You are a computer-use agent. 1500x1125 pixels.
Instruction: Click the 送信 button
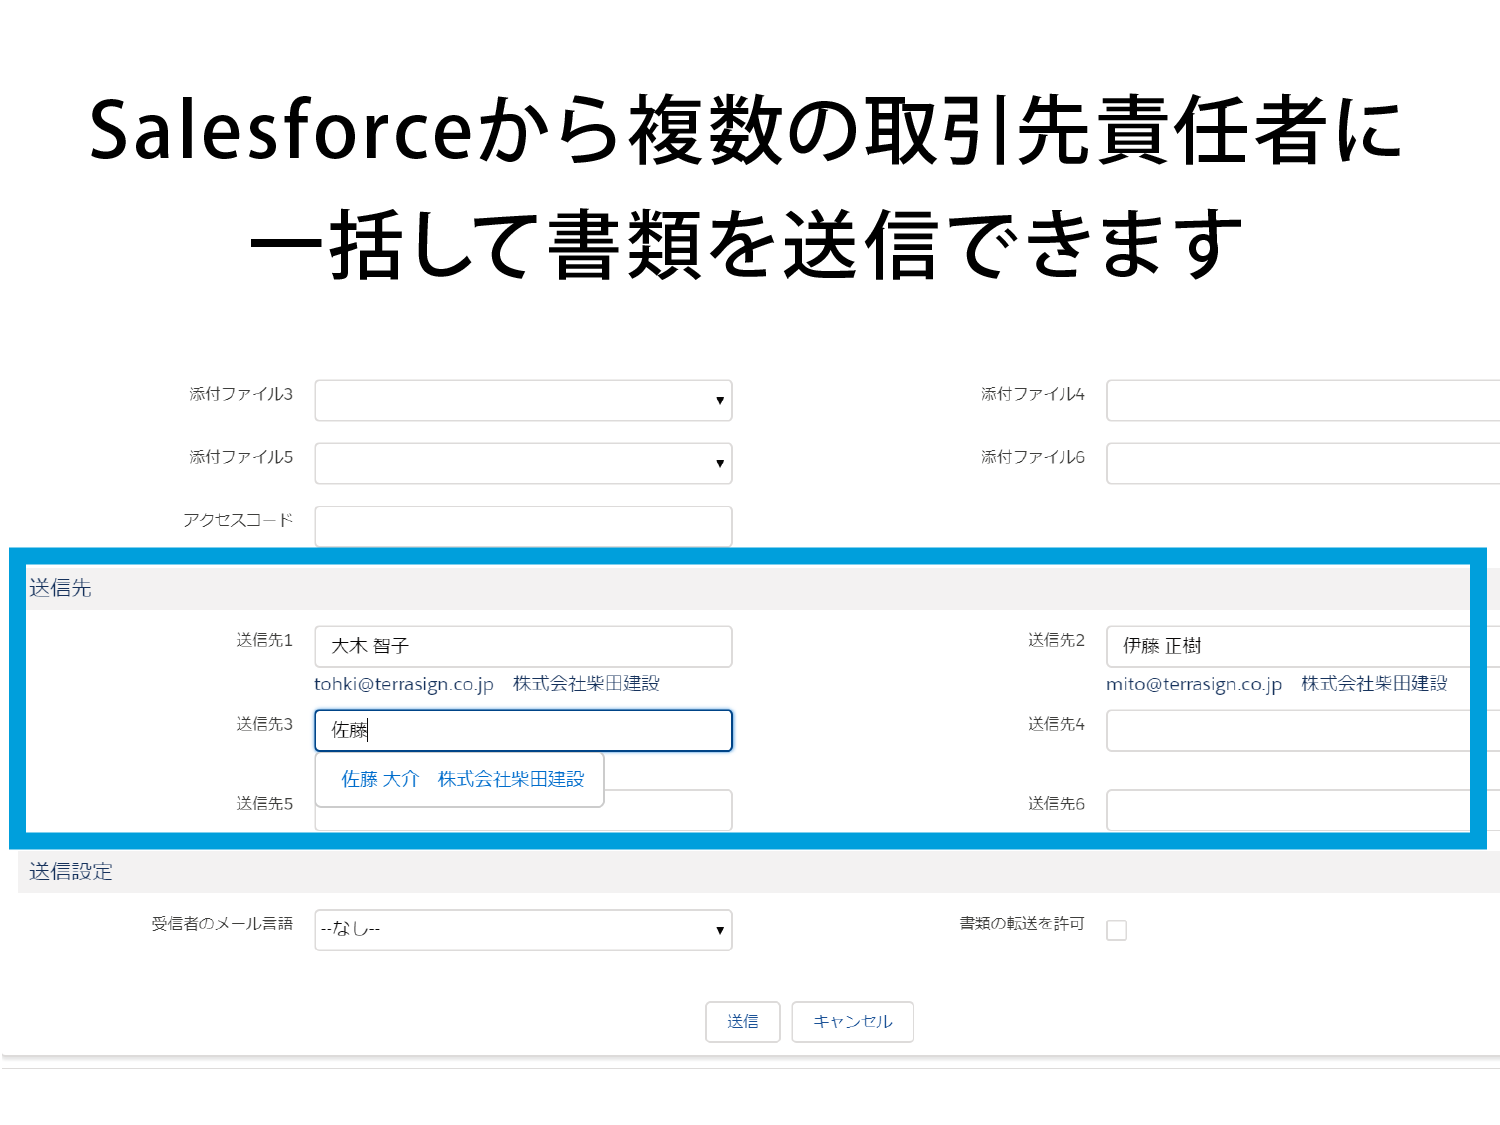pyautogui.click(x=742, y=1022)
